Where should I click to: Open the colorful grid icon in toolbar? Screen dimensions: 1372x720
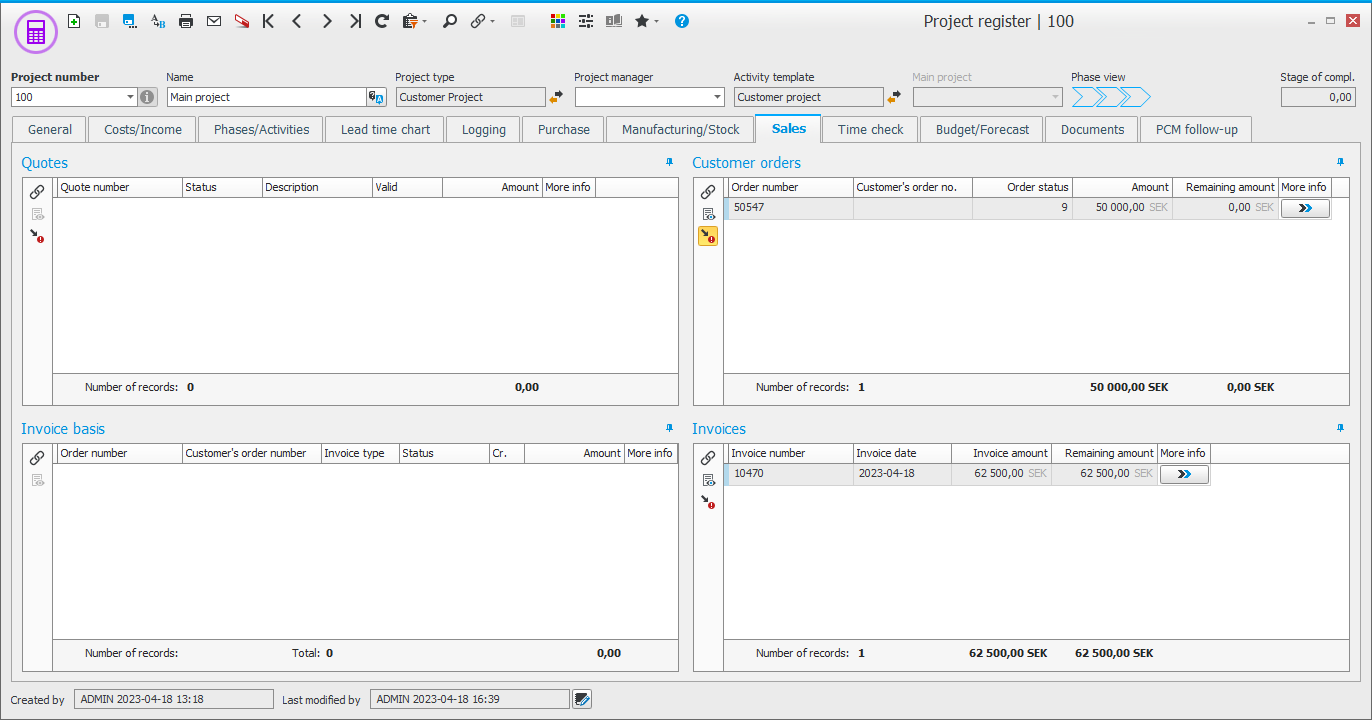(x=558, y=20)
